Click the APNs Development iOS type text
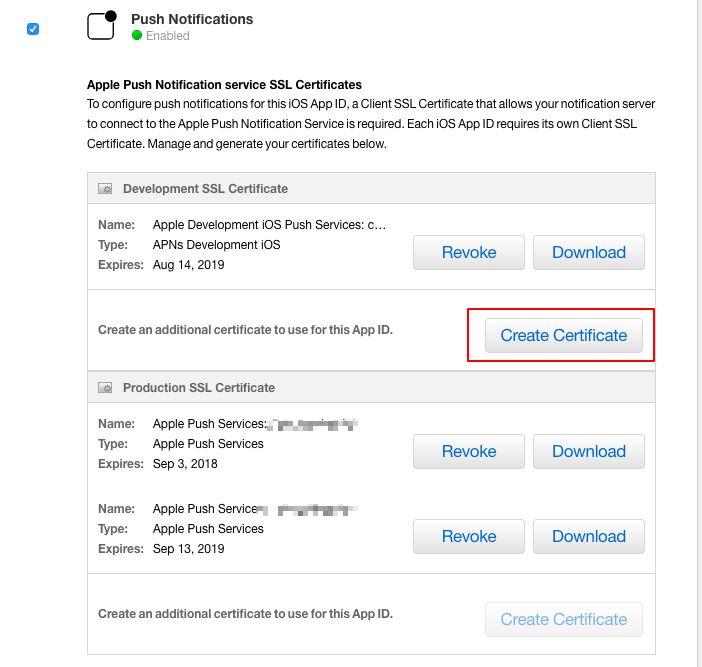Viewport: 702px width, 667px height. [x=216, y=245]
